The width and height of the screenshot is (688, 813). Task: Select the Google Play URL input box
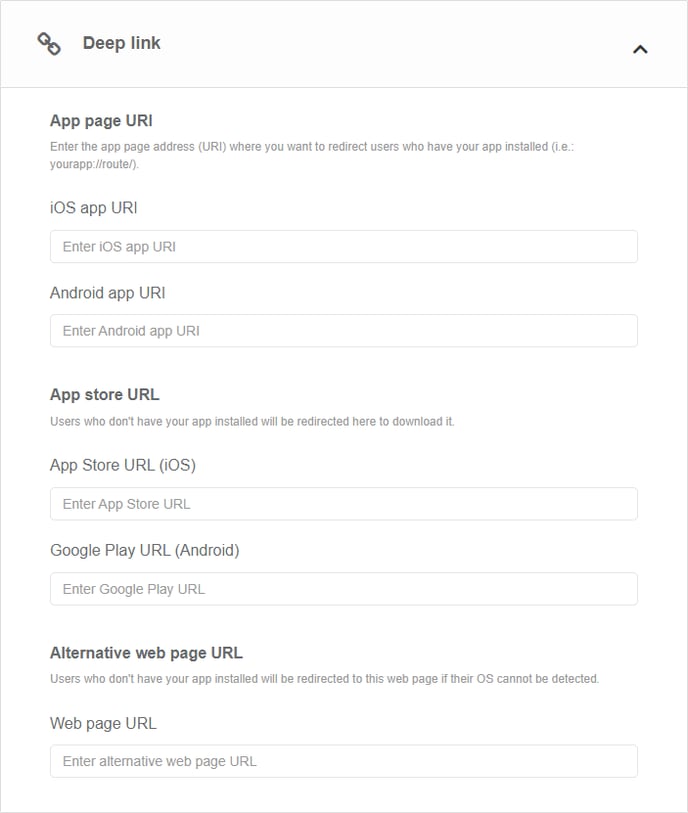pos(343,589)
